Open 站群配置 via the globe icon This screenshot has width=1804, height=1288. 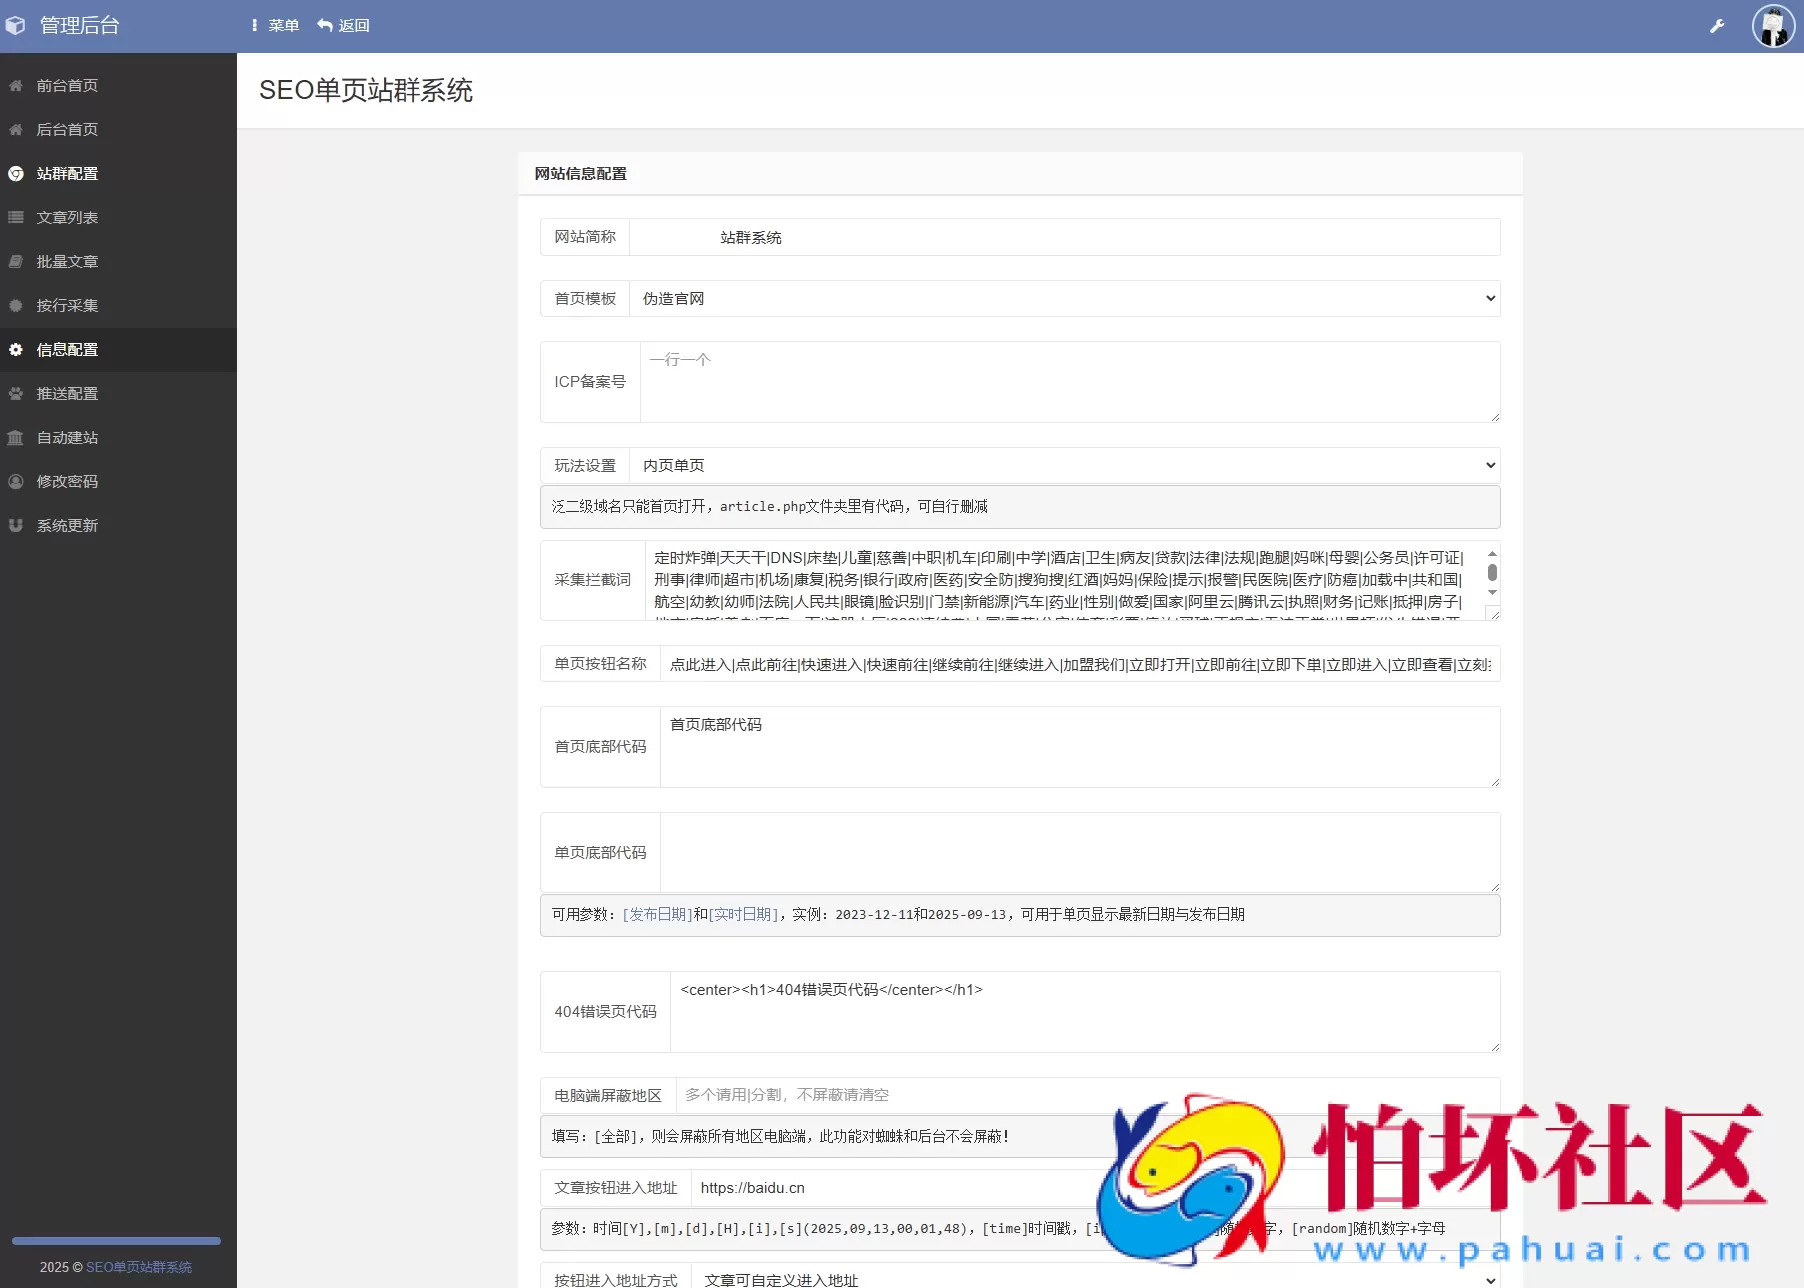tap(15, 173)
